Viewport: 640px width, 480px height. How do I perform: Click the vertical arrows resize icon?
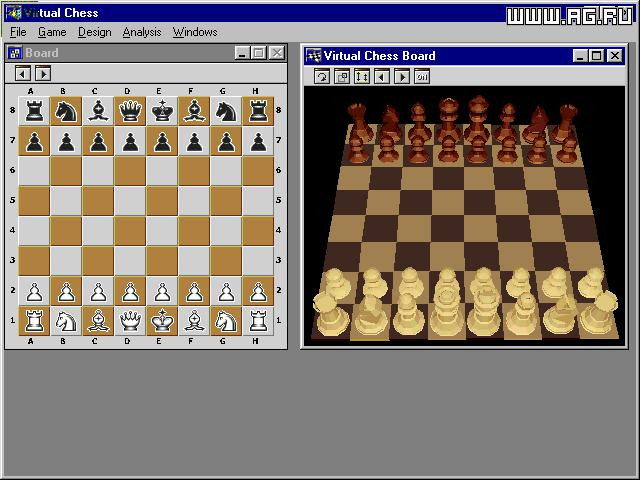(x=362, y=77)
